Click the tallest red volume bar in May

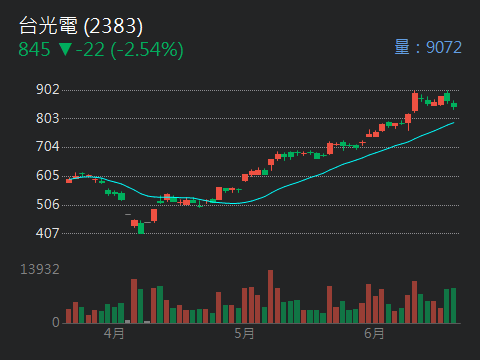coord(270,296)
